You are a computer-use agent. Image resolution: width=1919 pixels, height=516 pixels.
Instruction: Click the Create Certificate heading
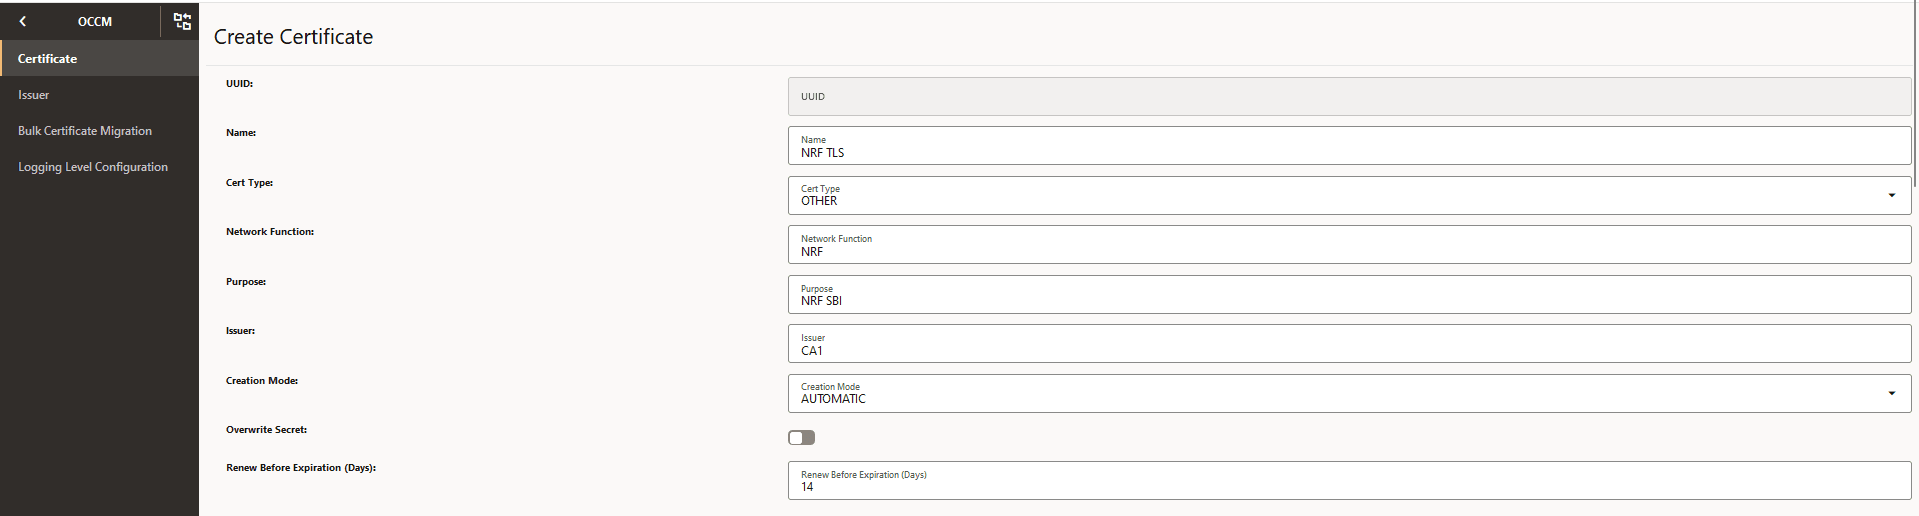pos(293,37)
